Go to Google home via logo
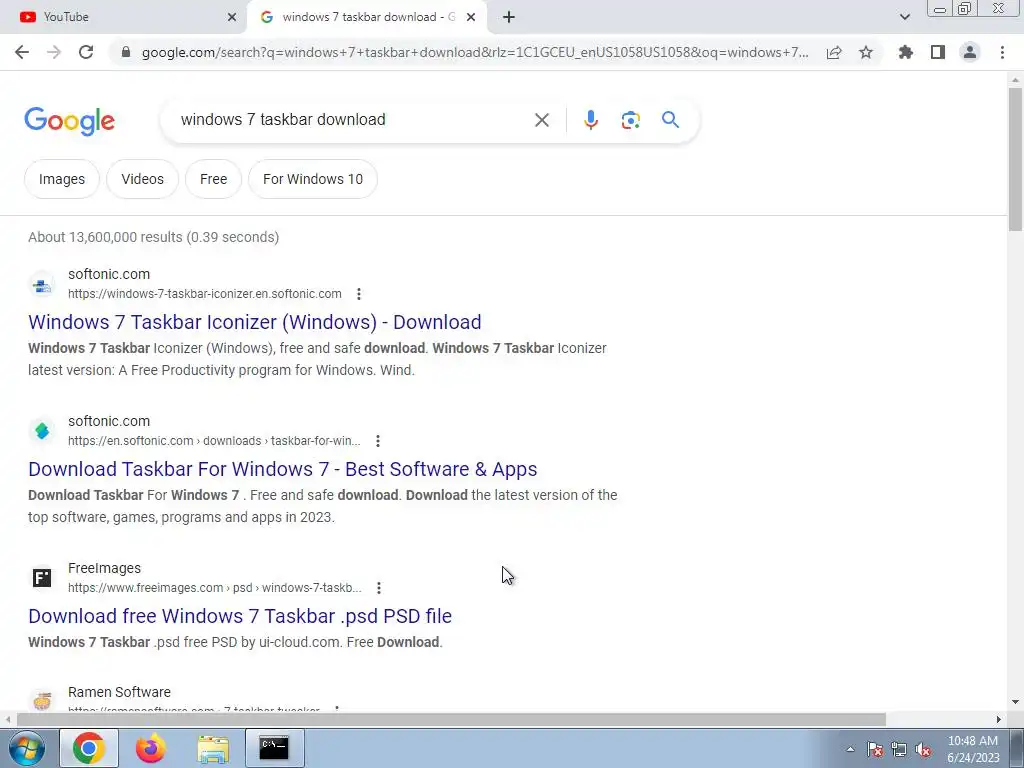Viewport: 1024px width, 768px height. tap(69, 121)
